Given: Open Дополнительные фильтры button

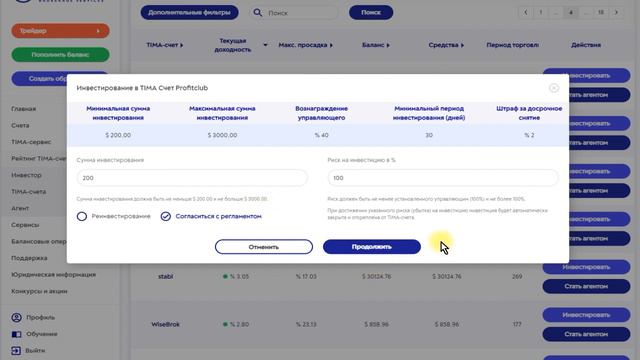Looking at the screenshot, I should pos(189,12).
